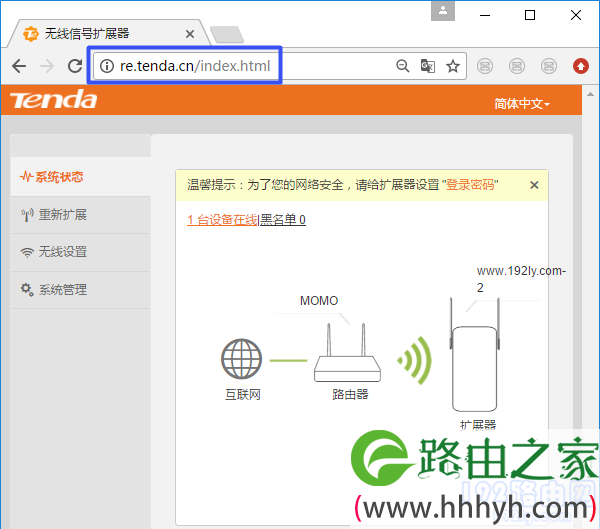Close the 无线信号扩展器 browser tab
This screenshot has width=600, height=529.
190,34
